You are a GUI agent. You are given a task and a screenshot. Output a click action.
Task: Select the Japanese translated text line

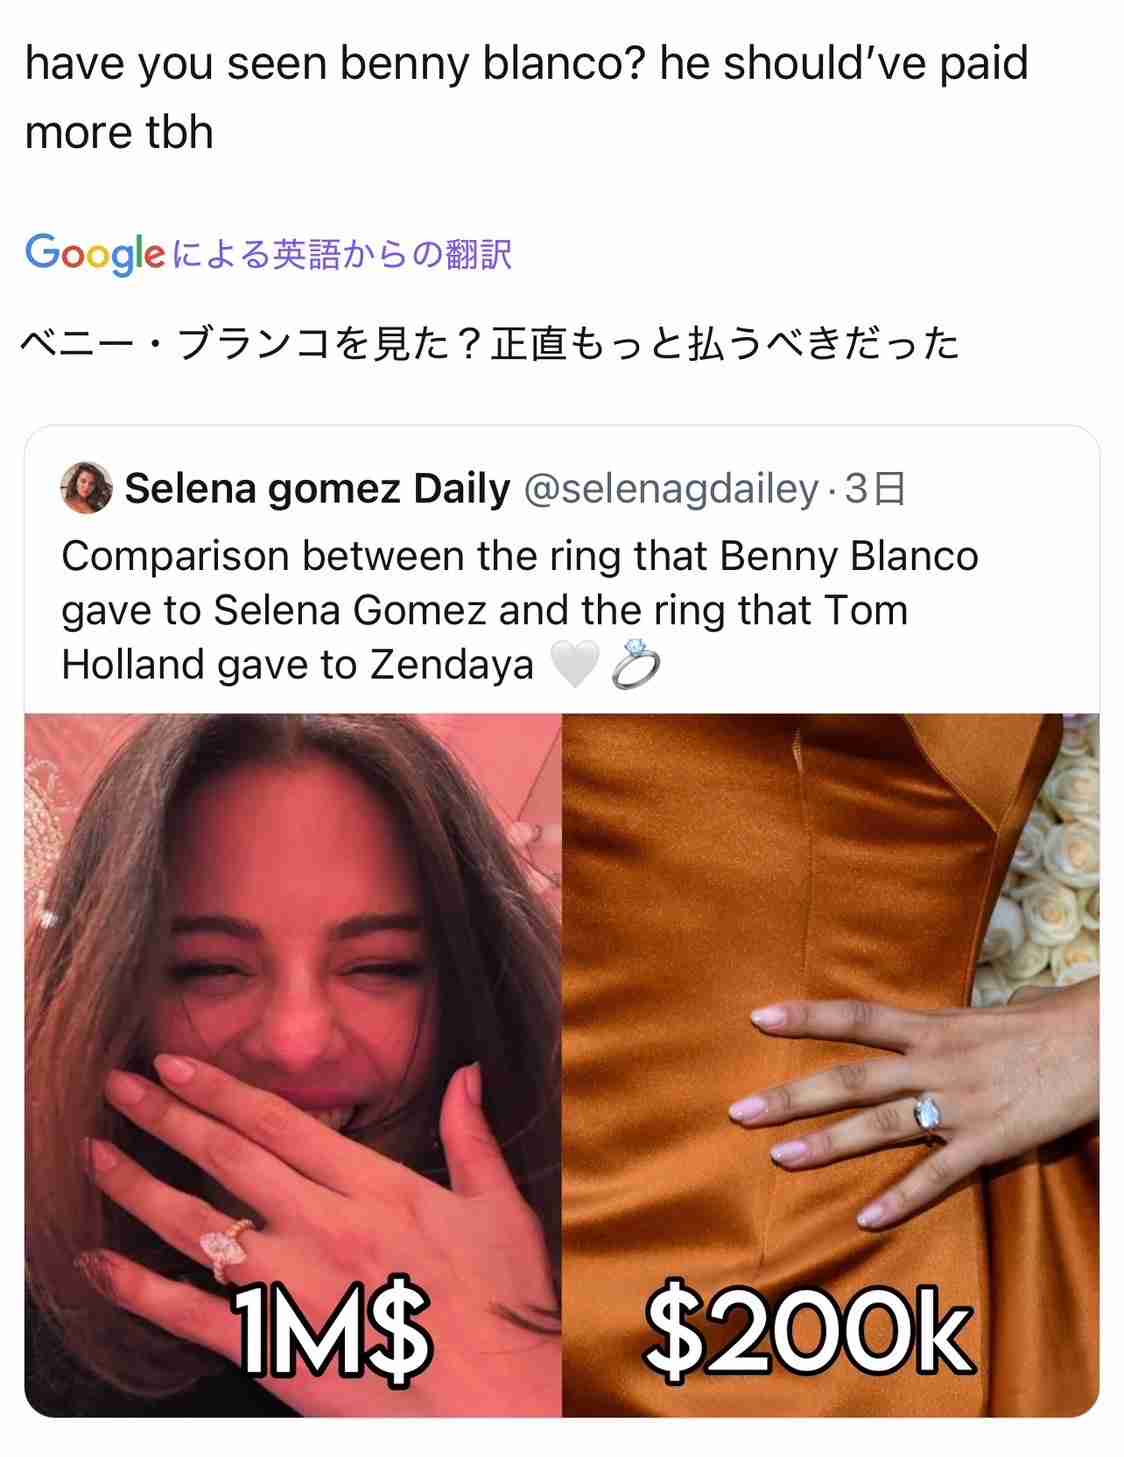coord(490,344)
